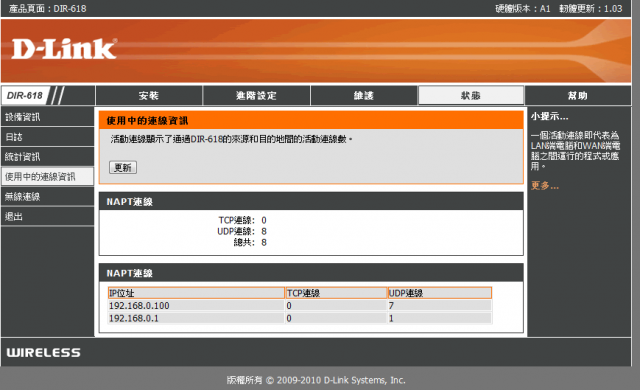Open the 安裝 setup tab
This screenshot has width=640, height=390.
149,95
